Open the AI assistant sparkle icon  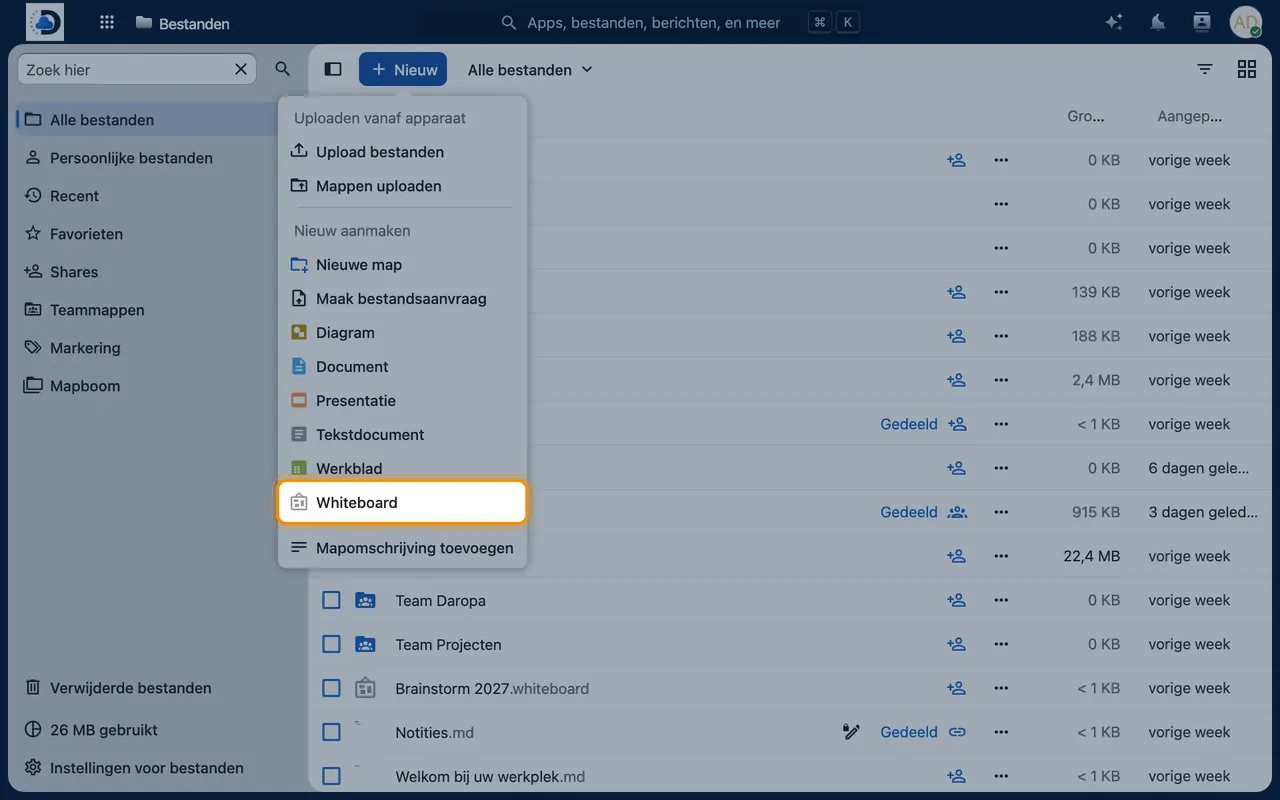(x=1114, y=22)
